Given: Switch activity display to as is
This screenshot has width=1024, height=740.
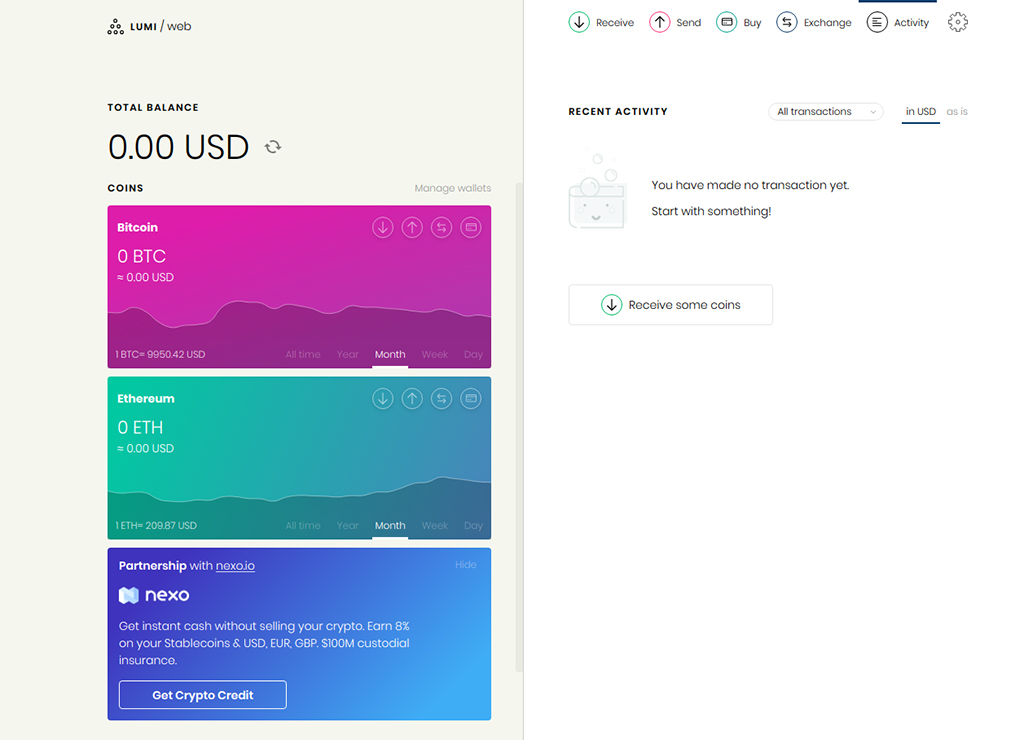Looking at the screenshot, I should (x=957, y=112).
